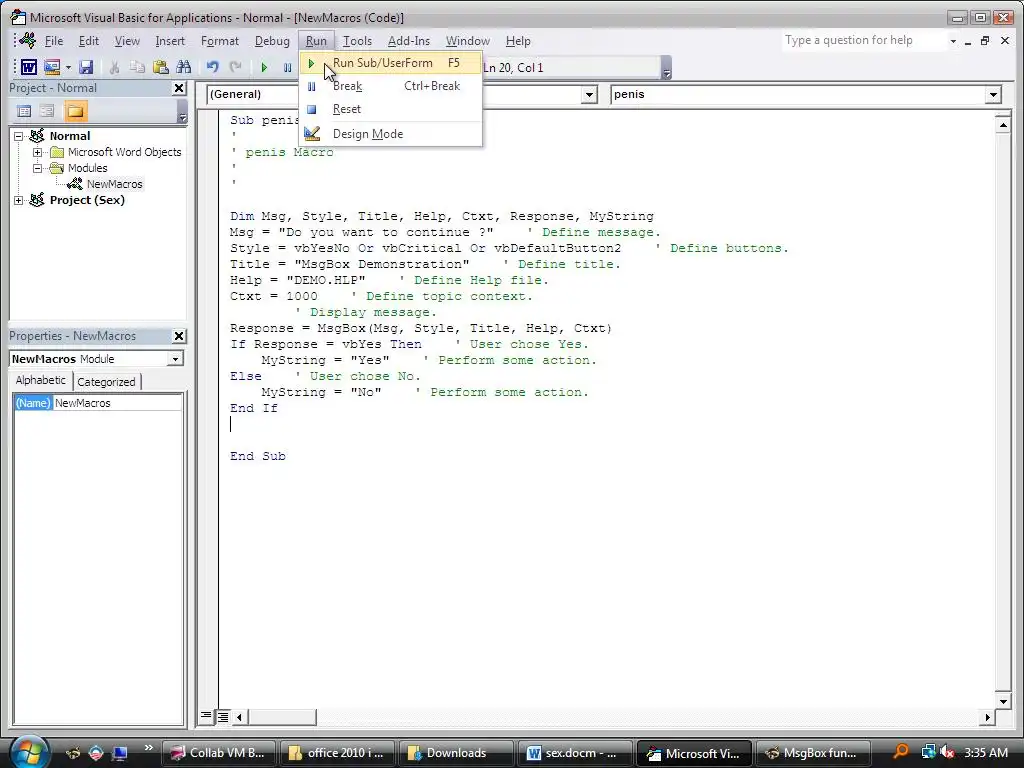Click the View Microsoft Word toolbar icon
Image resolution: width=1024 pixels, height=768 pixels.
[29, 67]
